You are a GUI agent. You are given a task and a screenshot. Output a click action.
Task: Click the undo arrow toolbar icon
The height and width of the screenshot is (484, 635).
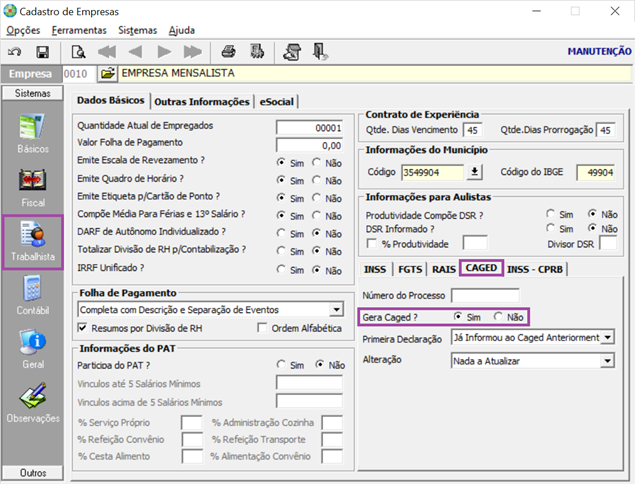[15, 51]
